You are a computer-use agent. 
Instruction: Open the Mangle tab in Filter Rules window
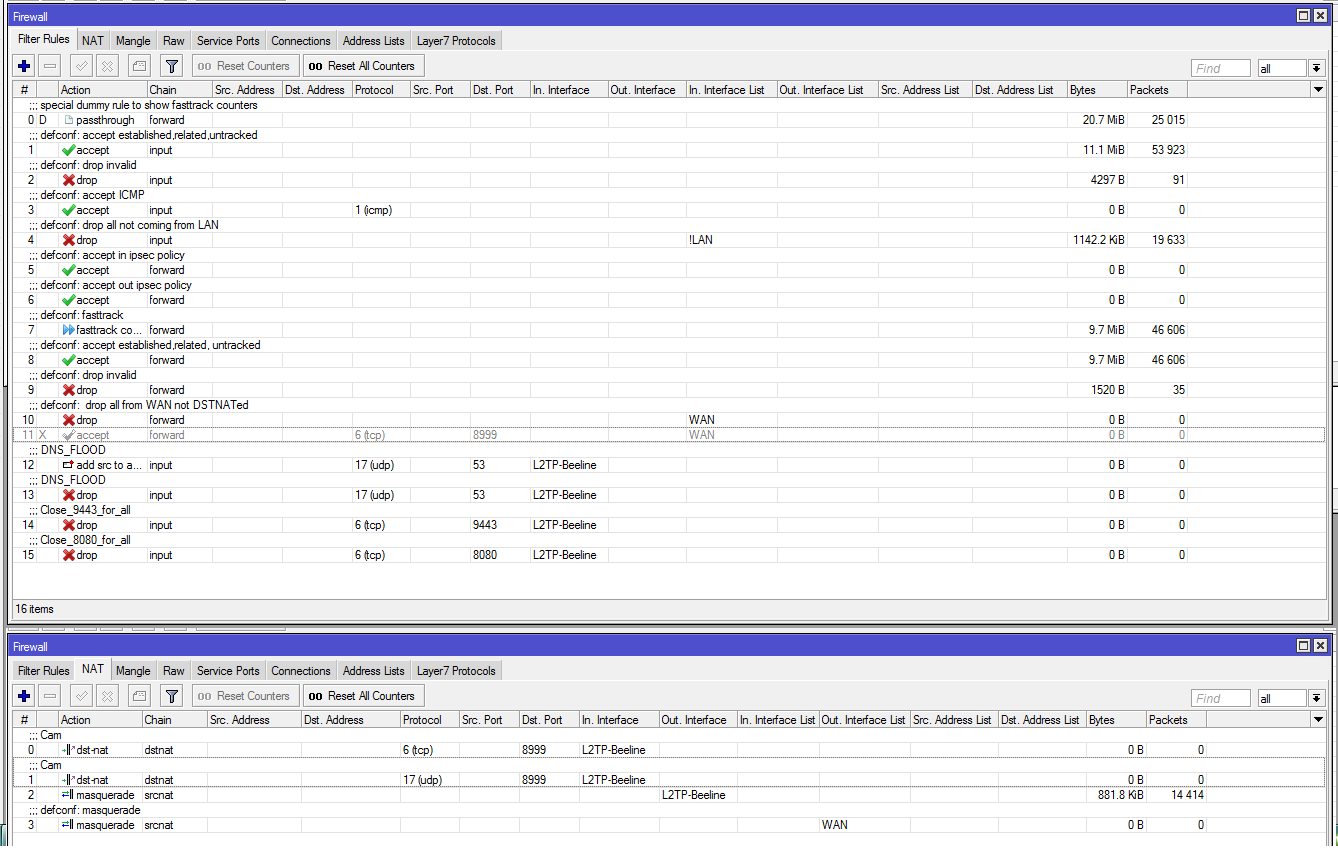click(133, 41)
